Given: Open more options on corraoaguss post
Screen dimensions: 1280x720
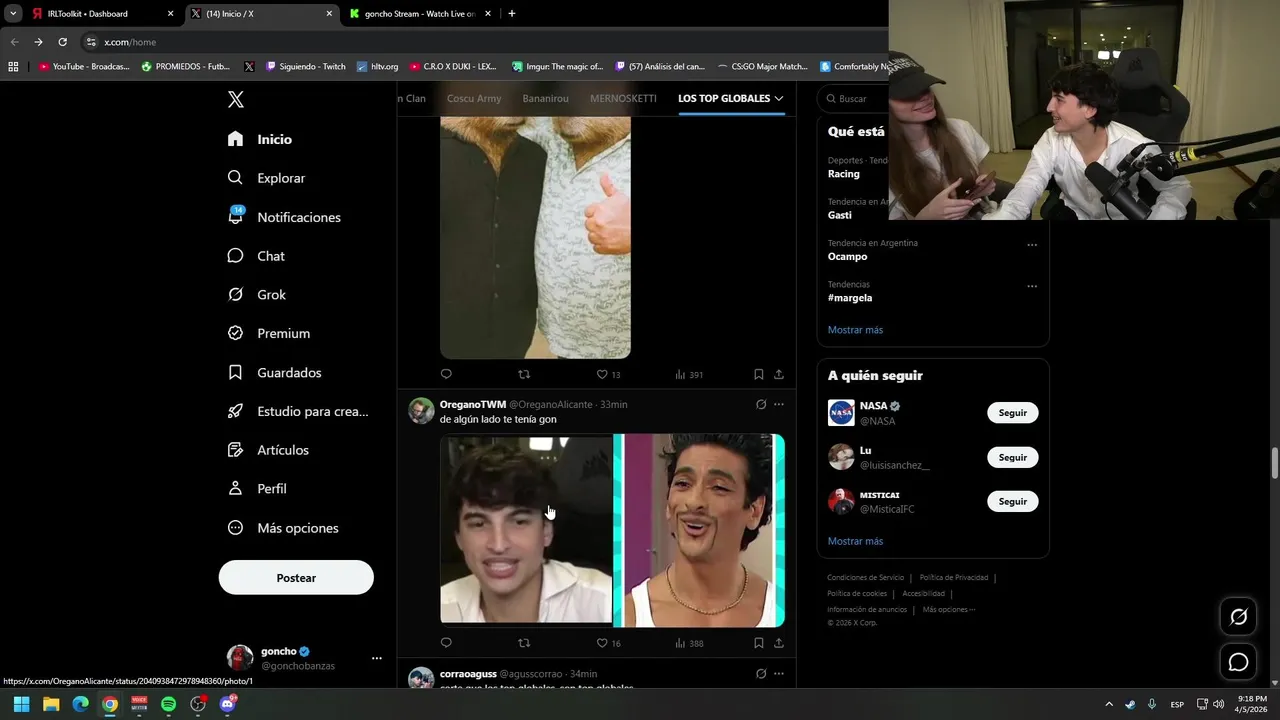Looking at the screenshot, I should 779,673.
